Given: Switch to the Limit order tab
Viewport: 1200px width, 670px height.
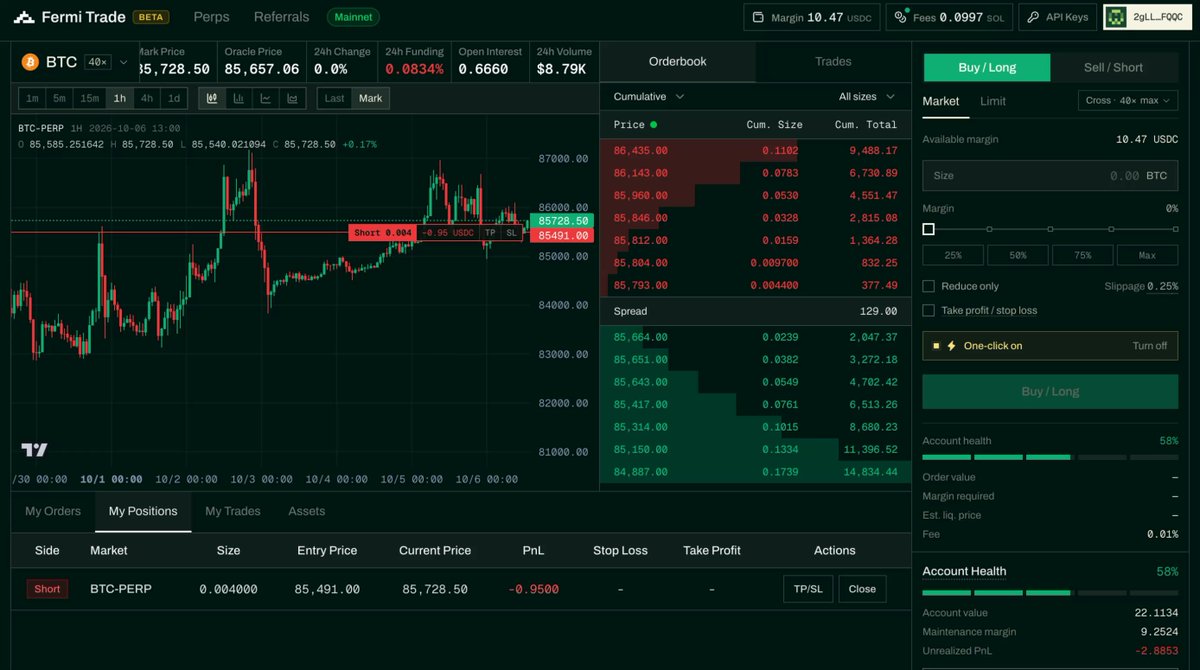Looking at the screenshot, I should (993, 101).
